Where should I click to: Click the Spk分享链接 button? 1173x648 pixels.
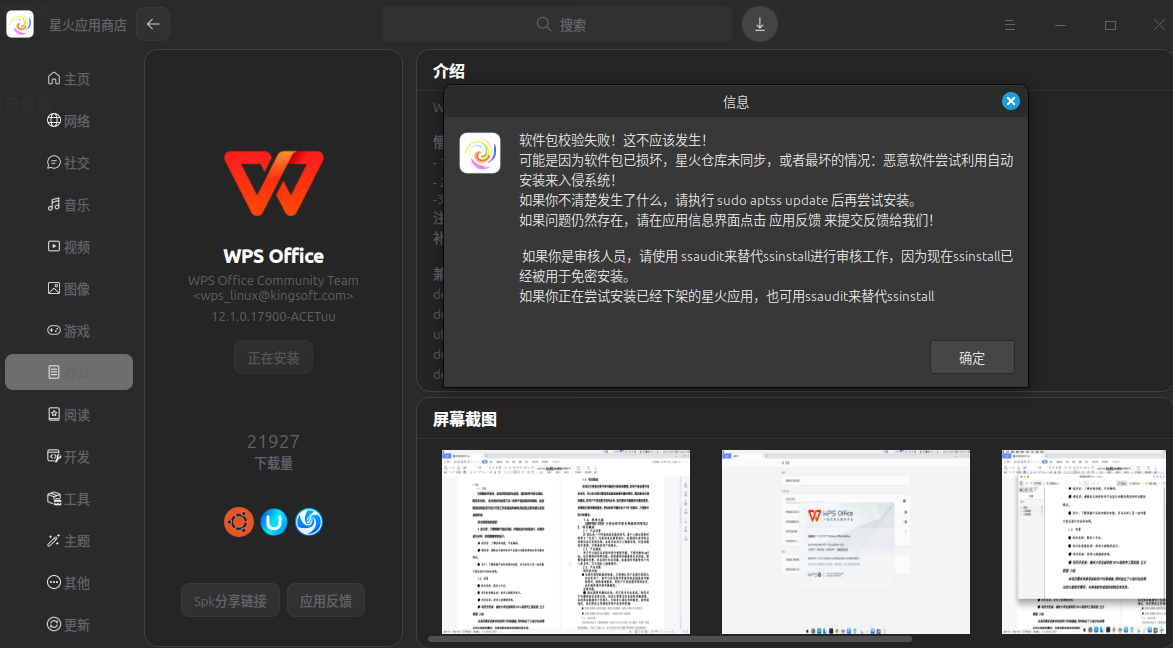[x=230, y=601]
